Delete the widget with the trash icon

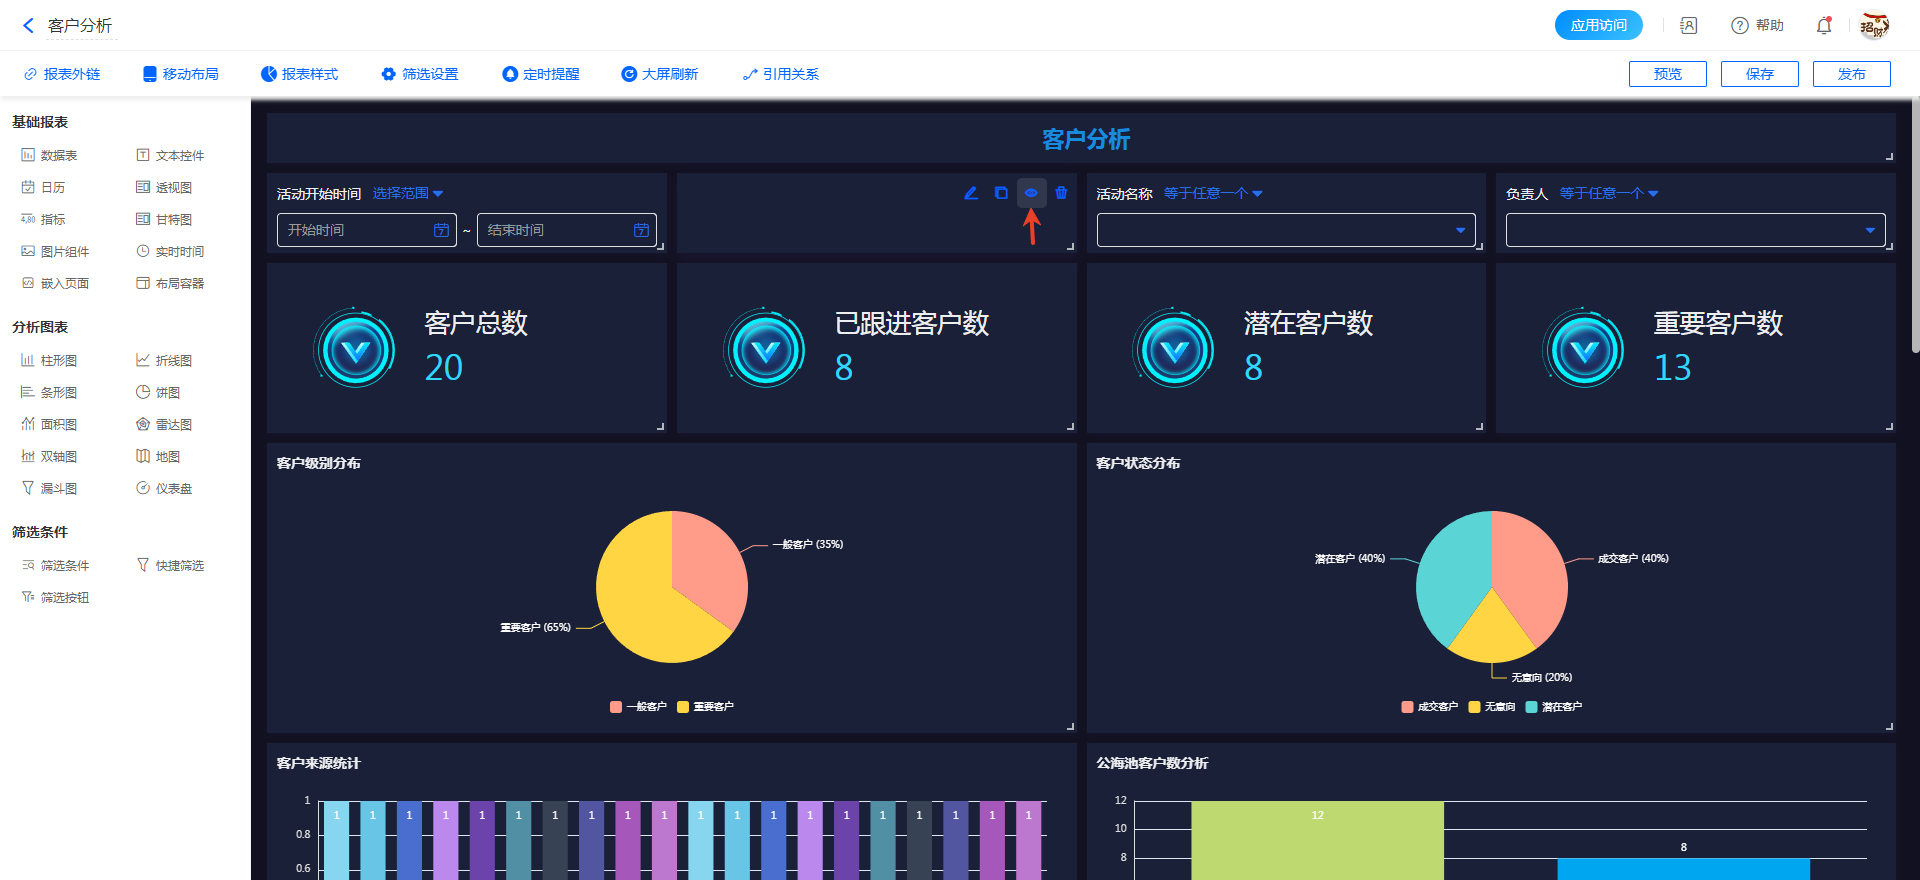click(x=1061, y=193)
